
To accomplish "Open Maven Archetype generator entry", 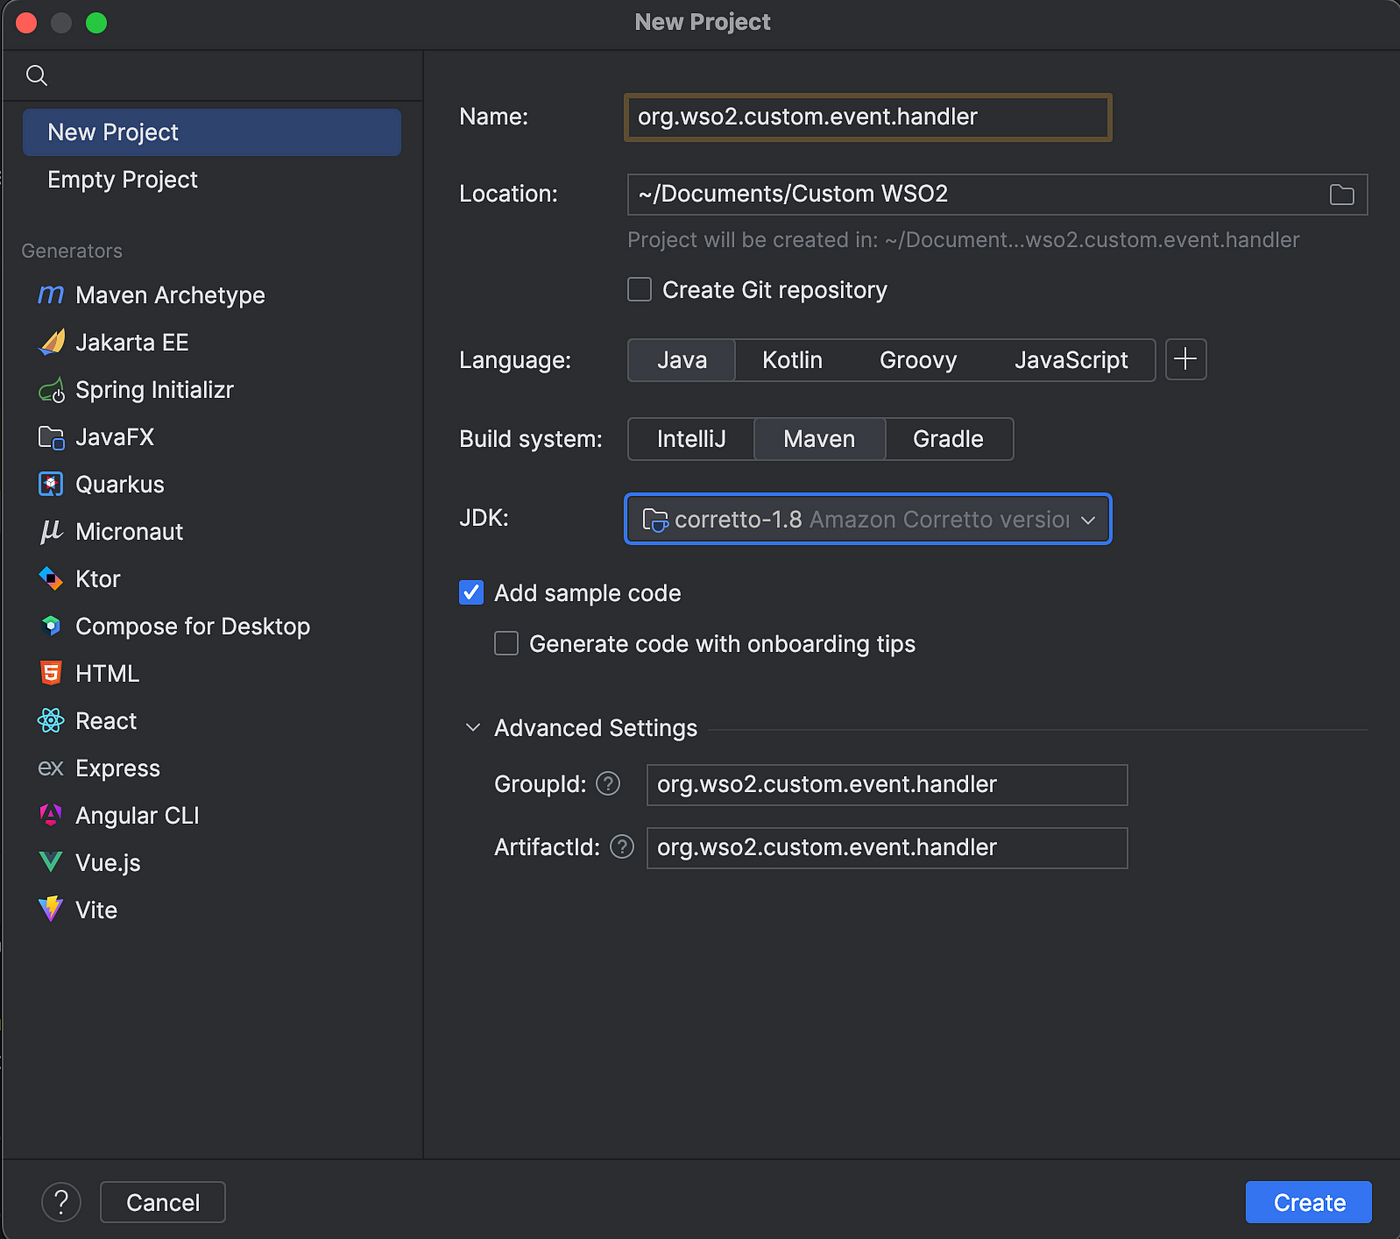I will [212, 295].
